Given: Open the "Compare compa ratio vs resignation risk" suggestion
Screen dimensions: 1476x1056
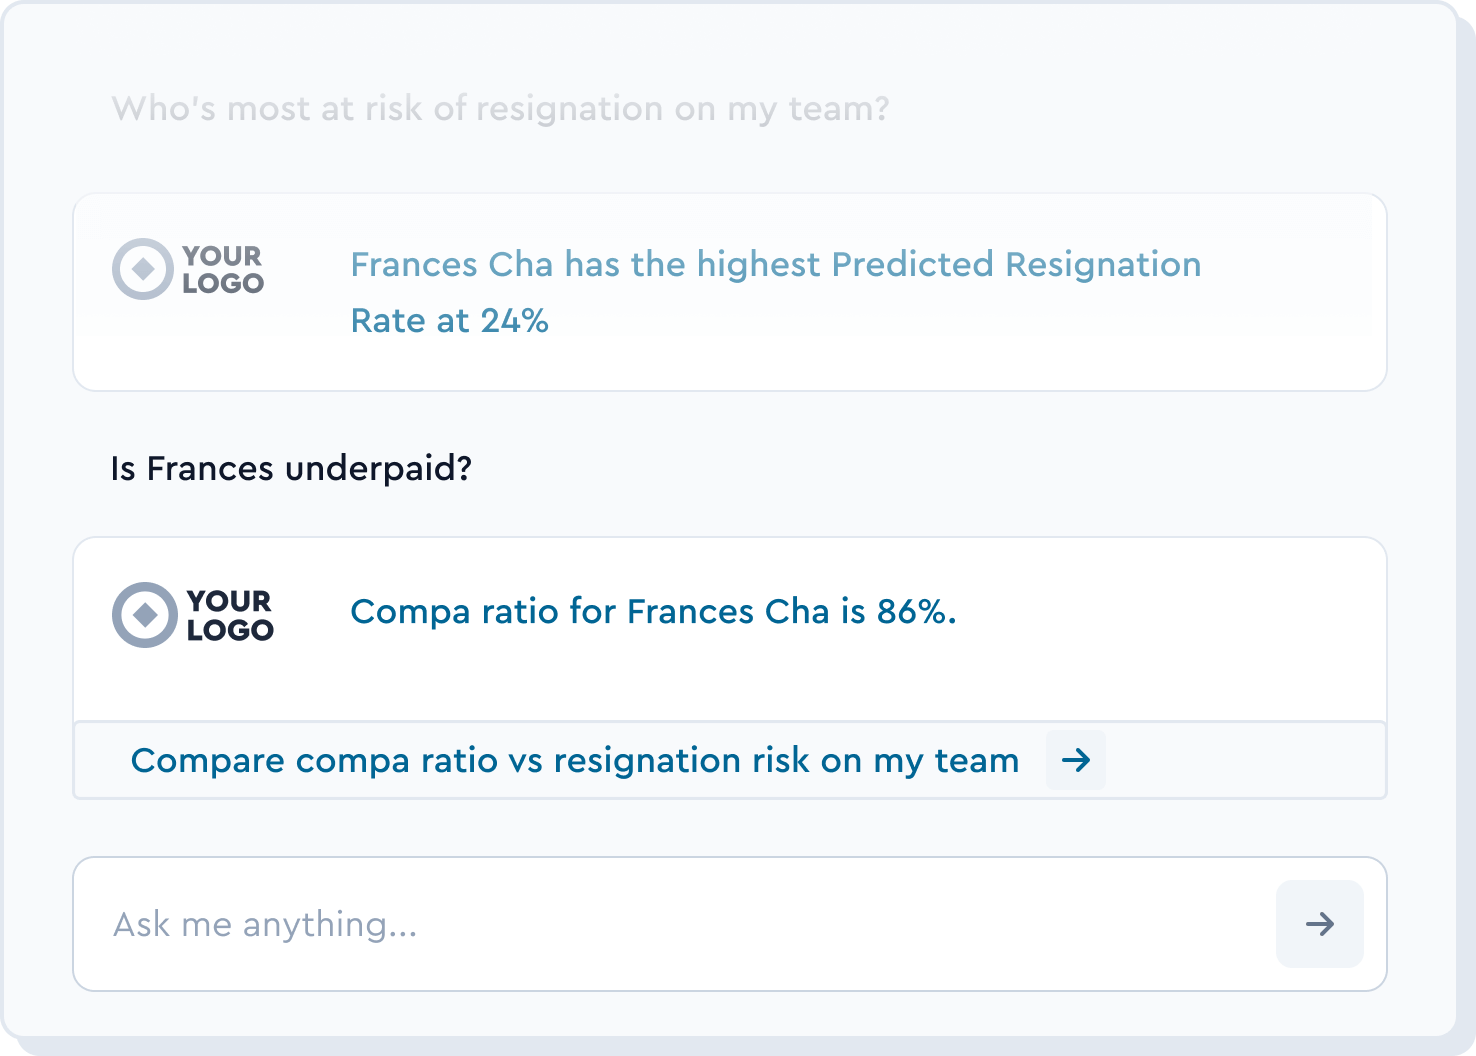Looking at the screenshot, I should point(574,761).
